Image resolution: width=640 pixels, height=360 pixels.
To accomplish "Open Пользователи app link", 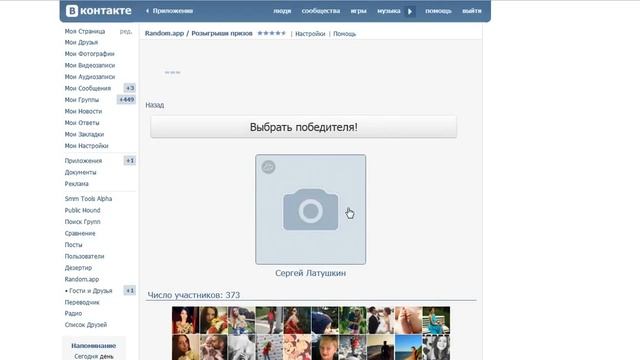I will 84,256.
